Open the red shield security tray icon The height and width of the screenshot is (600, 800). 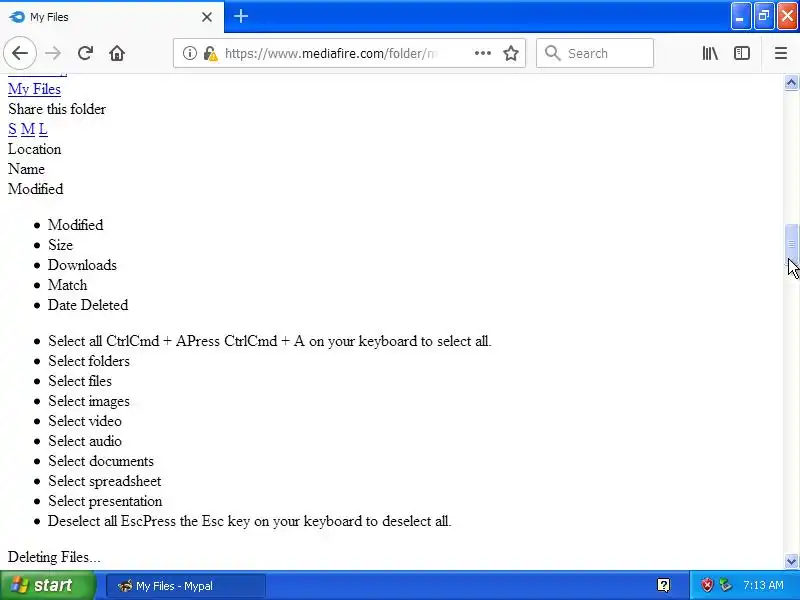(707, 585)
